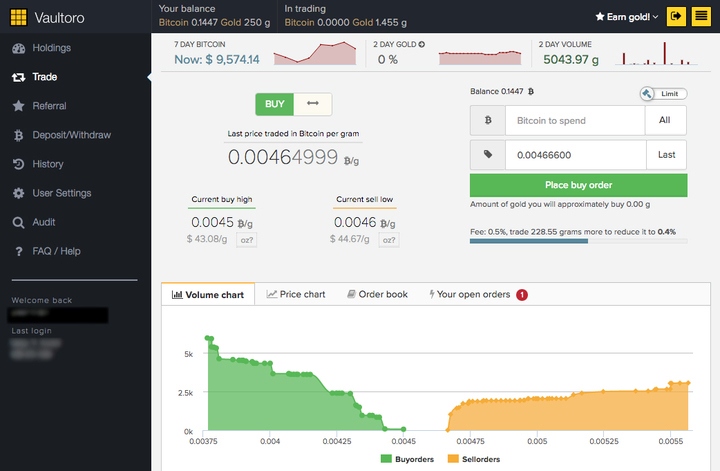Open the yellow hamburger menu button
The height and width of the screenshot is (471, 720).
[x=702, y=17]
